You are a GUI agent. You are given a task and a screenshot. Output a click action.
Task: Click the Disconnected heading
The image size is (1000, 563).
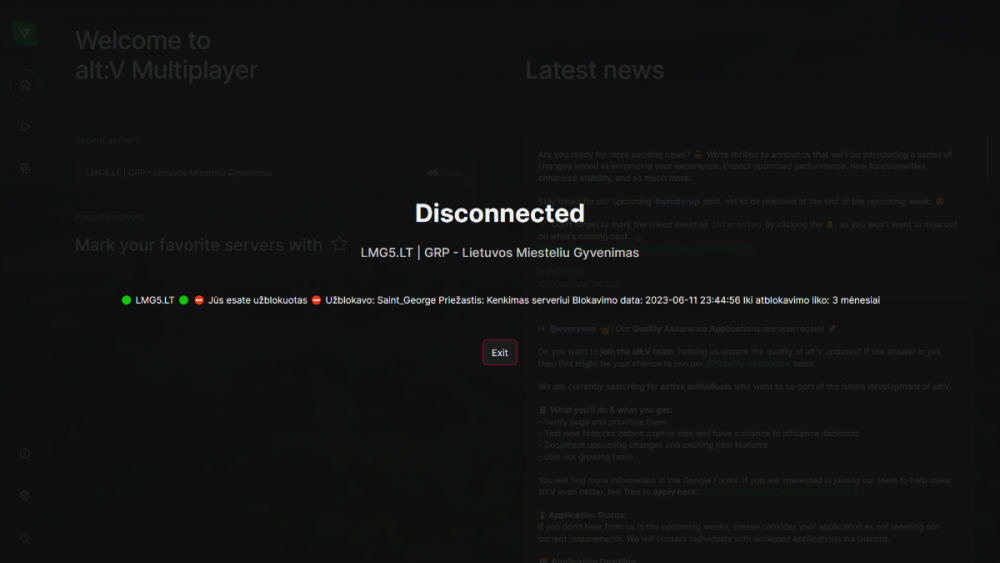pos(499,213)
